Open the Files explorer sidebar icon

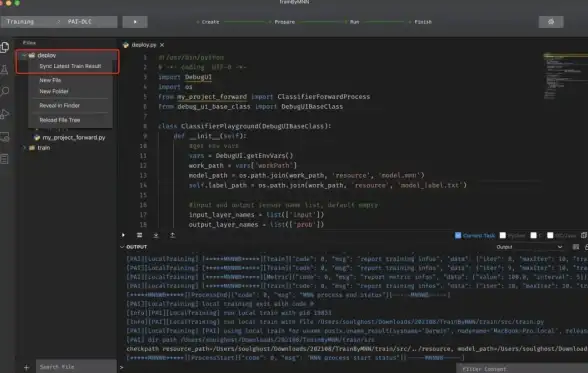[5, 47]
